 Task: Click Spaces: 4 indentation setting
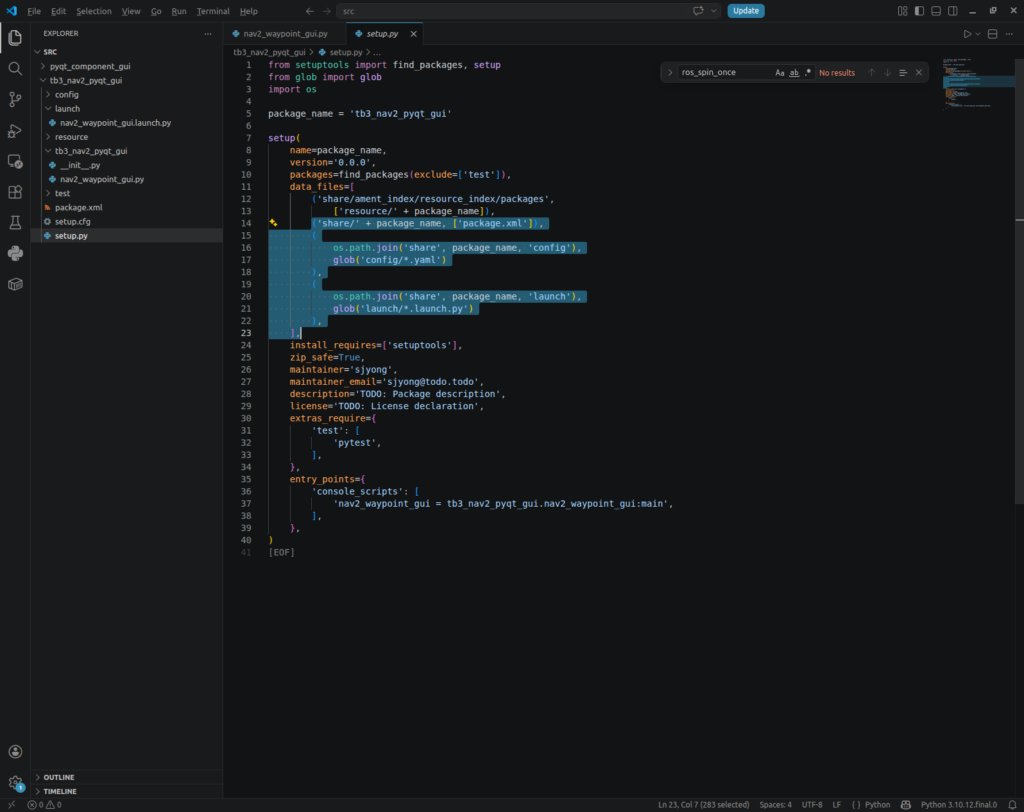pos(775,805)
